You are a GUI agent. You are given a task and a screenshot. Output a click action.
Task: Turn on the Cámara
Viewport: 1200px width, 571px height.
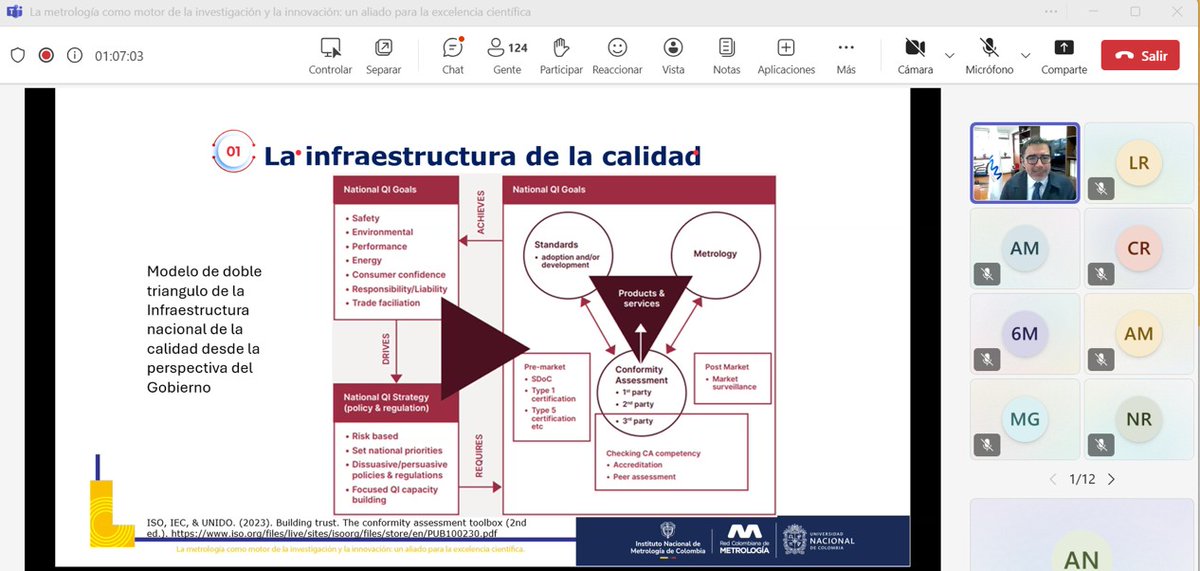915,56
